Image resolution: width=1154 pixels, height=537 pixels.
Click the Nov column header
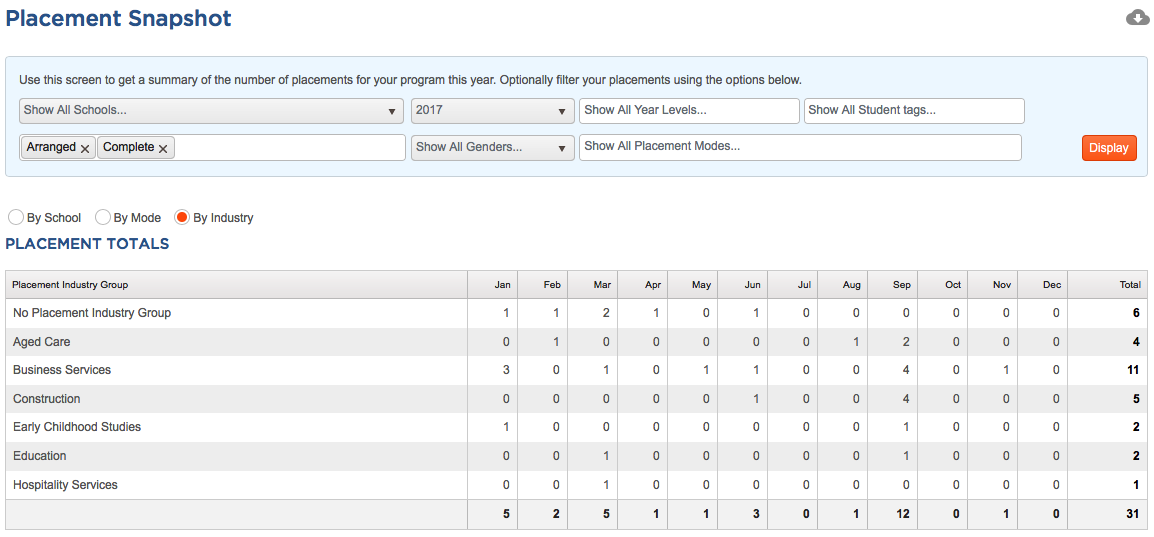click(x=993, y=285)
